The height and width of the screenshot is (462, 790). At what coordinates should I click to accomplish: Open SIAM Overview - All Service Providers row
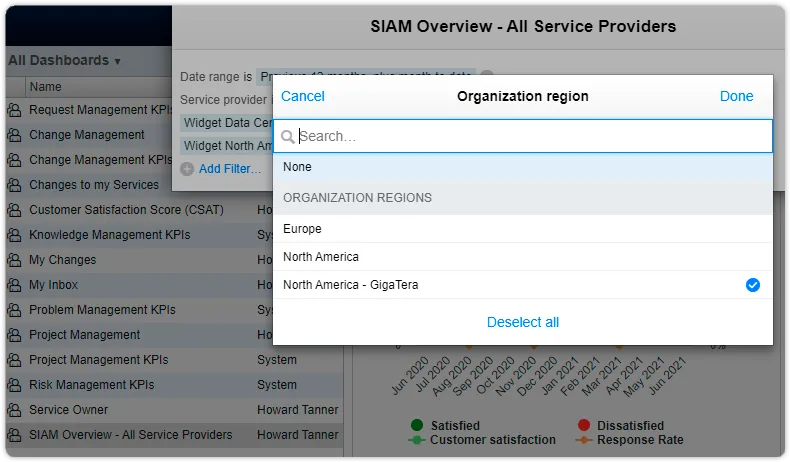click(x=174, y=435)
